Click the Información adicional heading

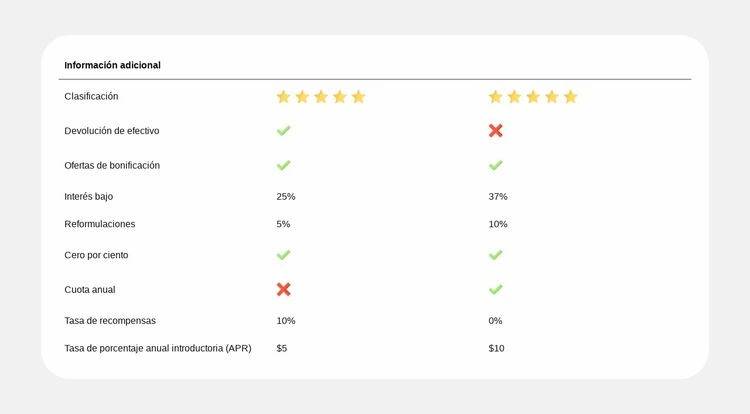coord(112,65)
